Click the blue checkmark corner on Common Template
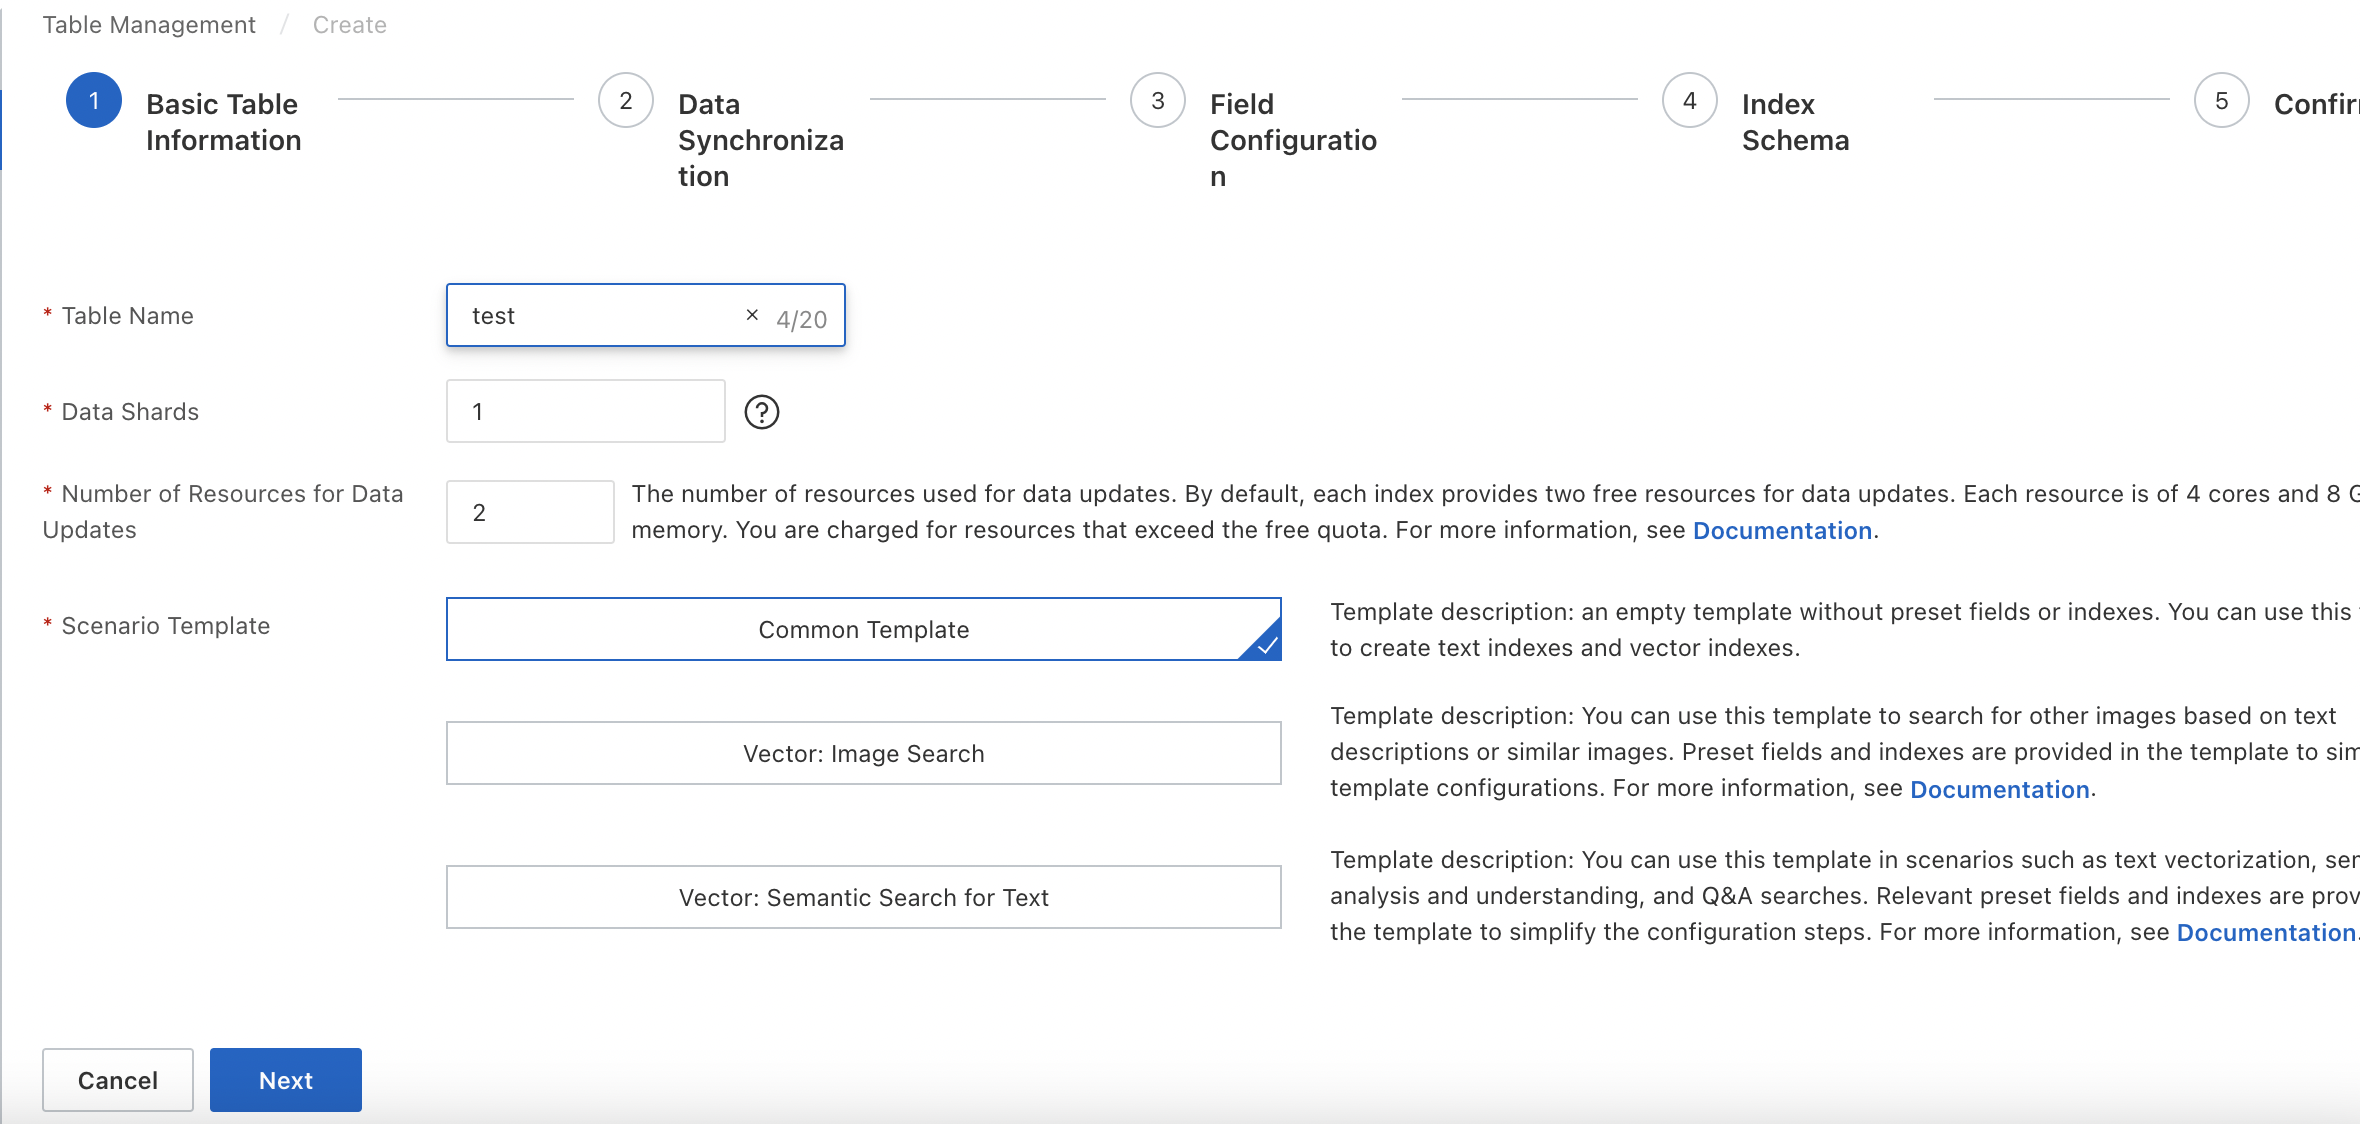 1266,645
